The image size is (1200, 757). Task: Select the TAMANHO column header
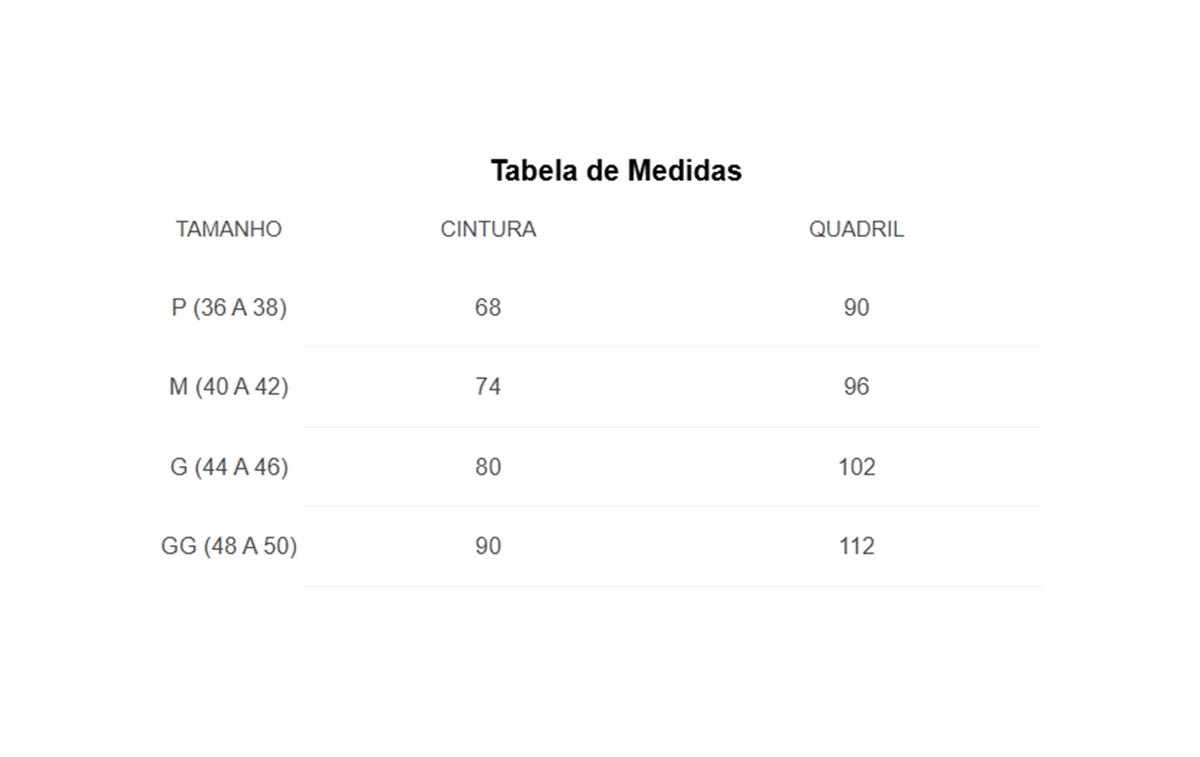coord(229,229)
